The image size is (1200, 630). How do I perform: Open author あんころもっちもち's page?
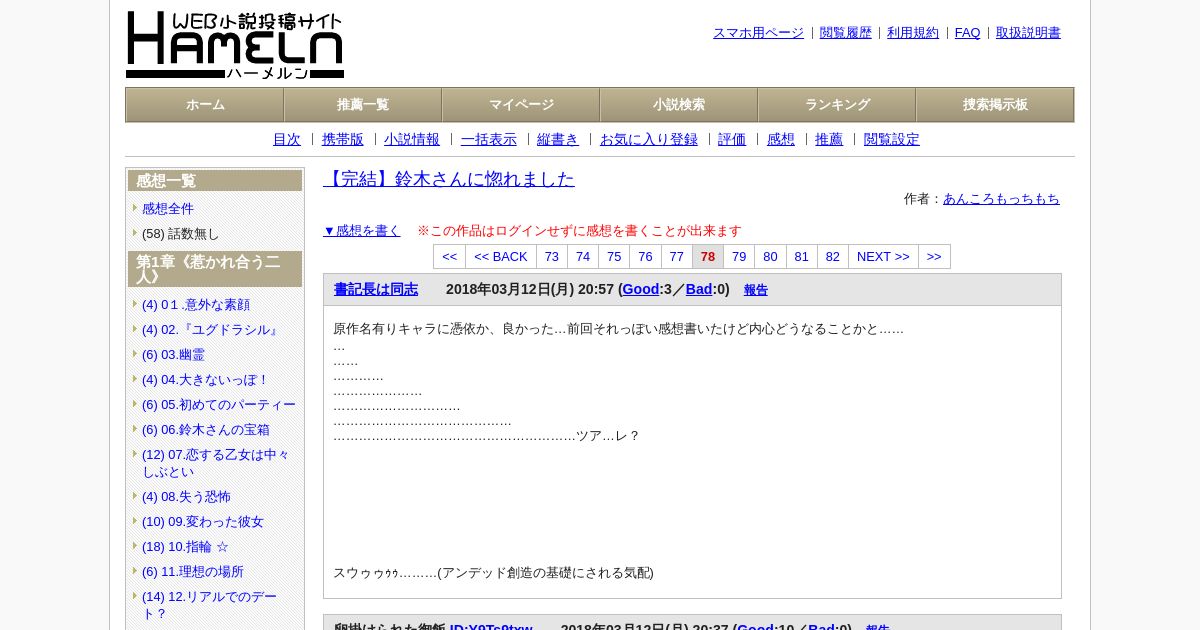point(1001,199)
